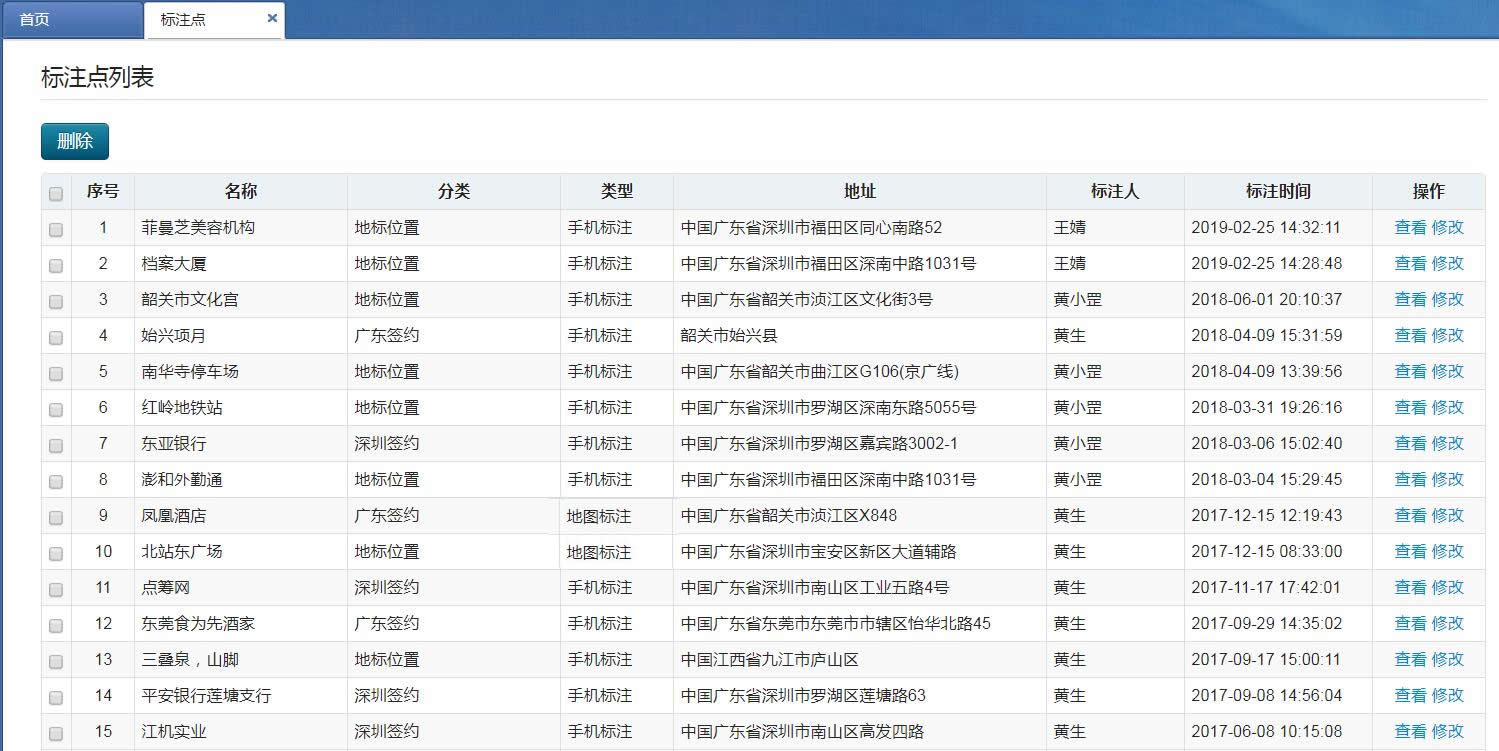Click the 名称 column header
Screen dimensions: 1499x751
(x=241, y=191)
